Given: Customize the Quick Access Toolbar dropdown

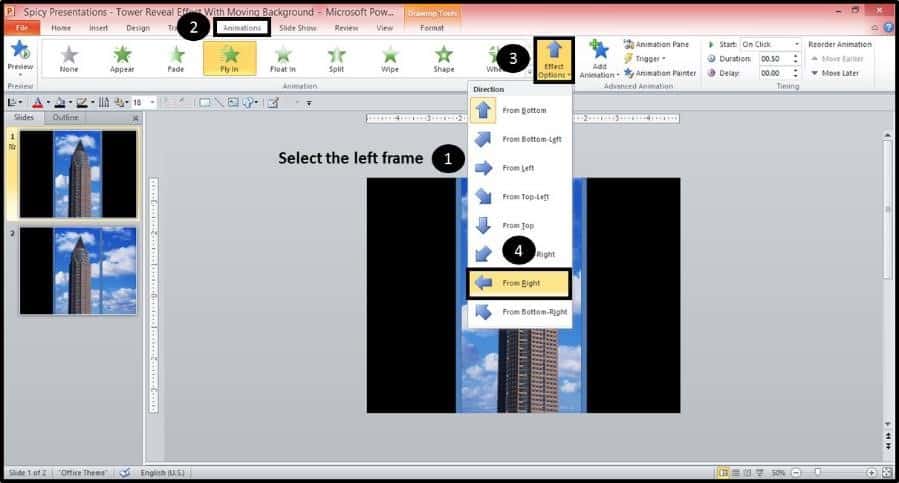Looking at the screenshot, I should coord(308,103).
